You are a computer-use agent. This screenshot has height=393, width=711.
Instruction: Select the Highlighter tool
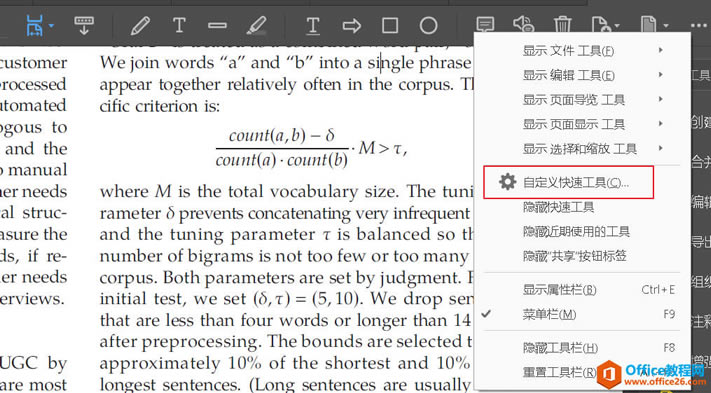(x=257, y=25)
